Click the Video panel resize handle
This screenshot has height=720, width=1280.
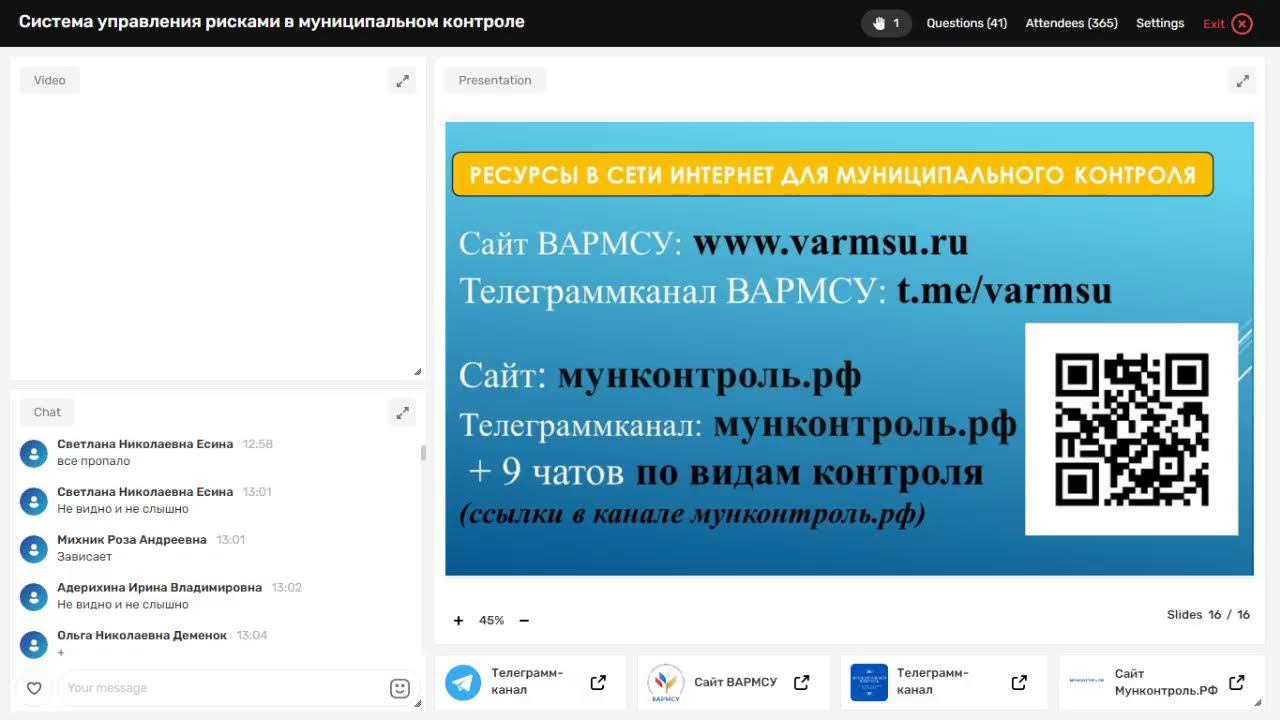pyautogui.click(x=417, y=371)
